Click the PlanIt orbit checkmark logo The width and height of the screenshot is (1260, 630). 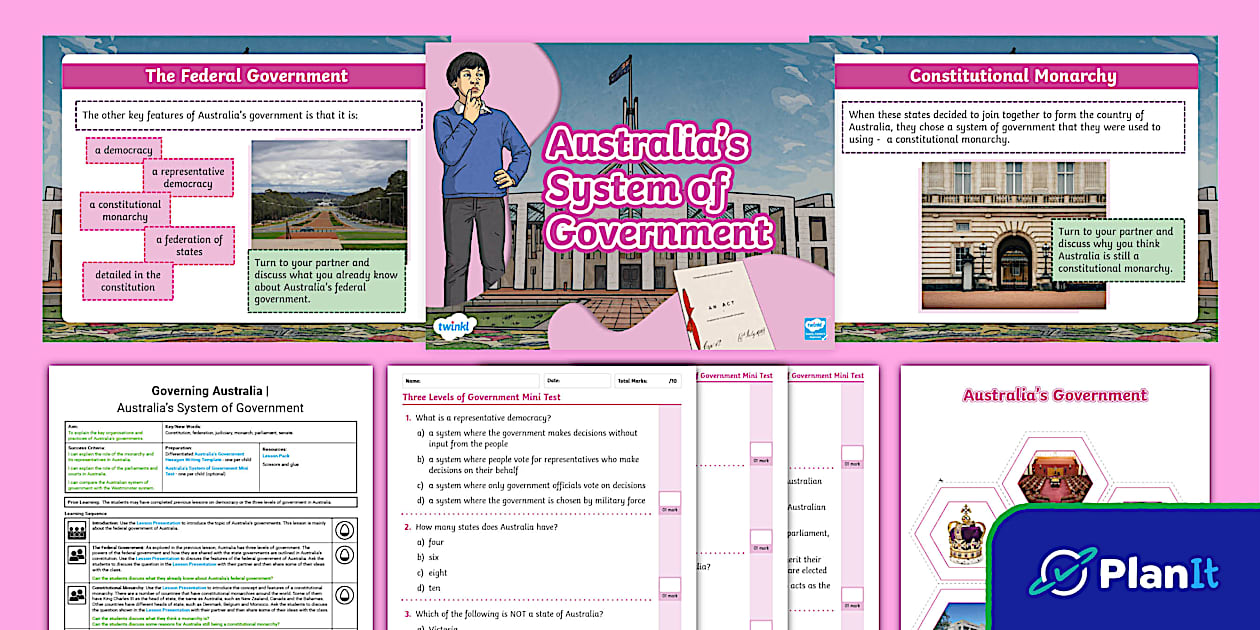[1064, 570]
